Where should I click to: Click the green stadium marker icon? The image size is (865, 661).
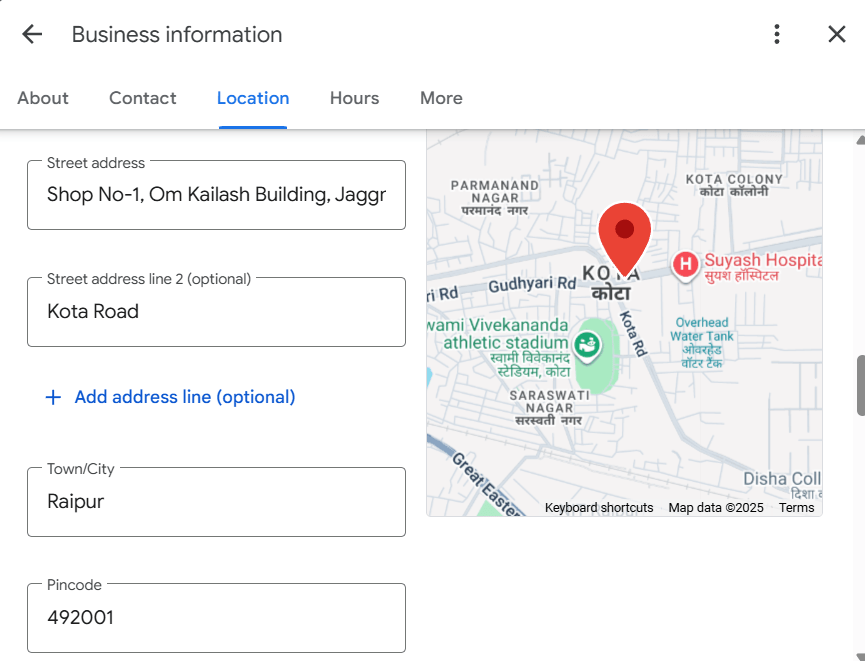click(589, 346)
